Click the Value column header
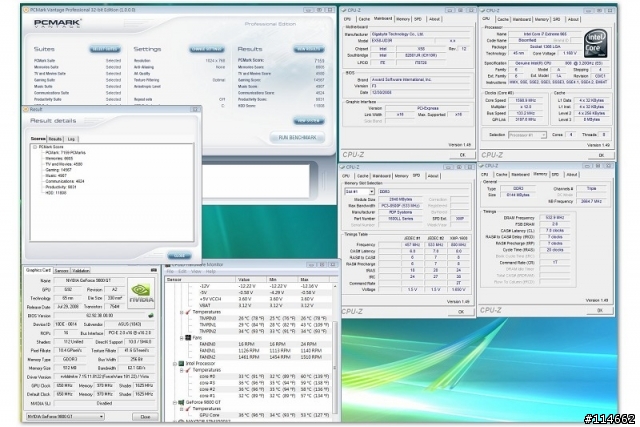 [251, 280]
